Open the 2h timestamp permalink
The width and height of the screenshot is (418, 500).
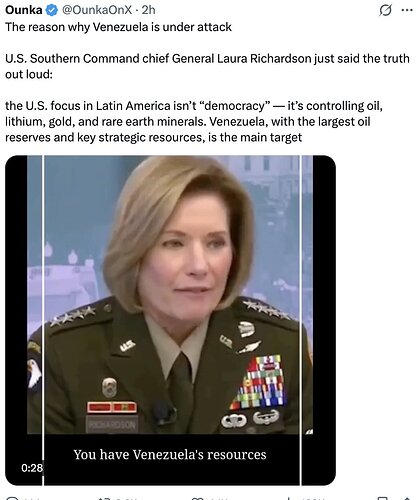coord(148,10)
